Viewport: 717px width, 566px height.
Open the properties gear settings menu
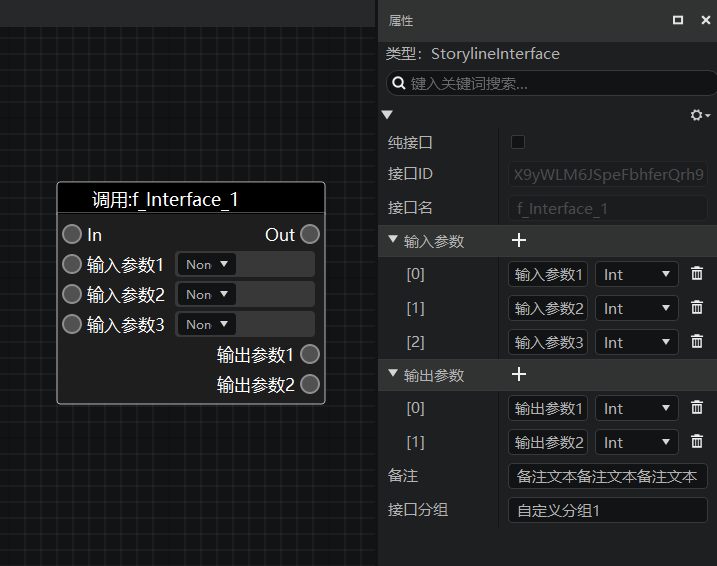click(700, 115)
